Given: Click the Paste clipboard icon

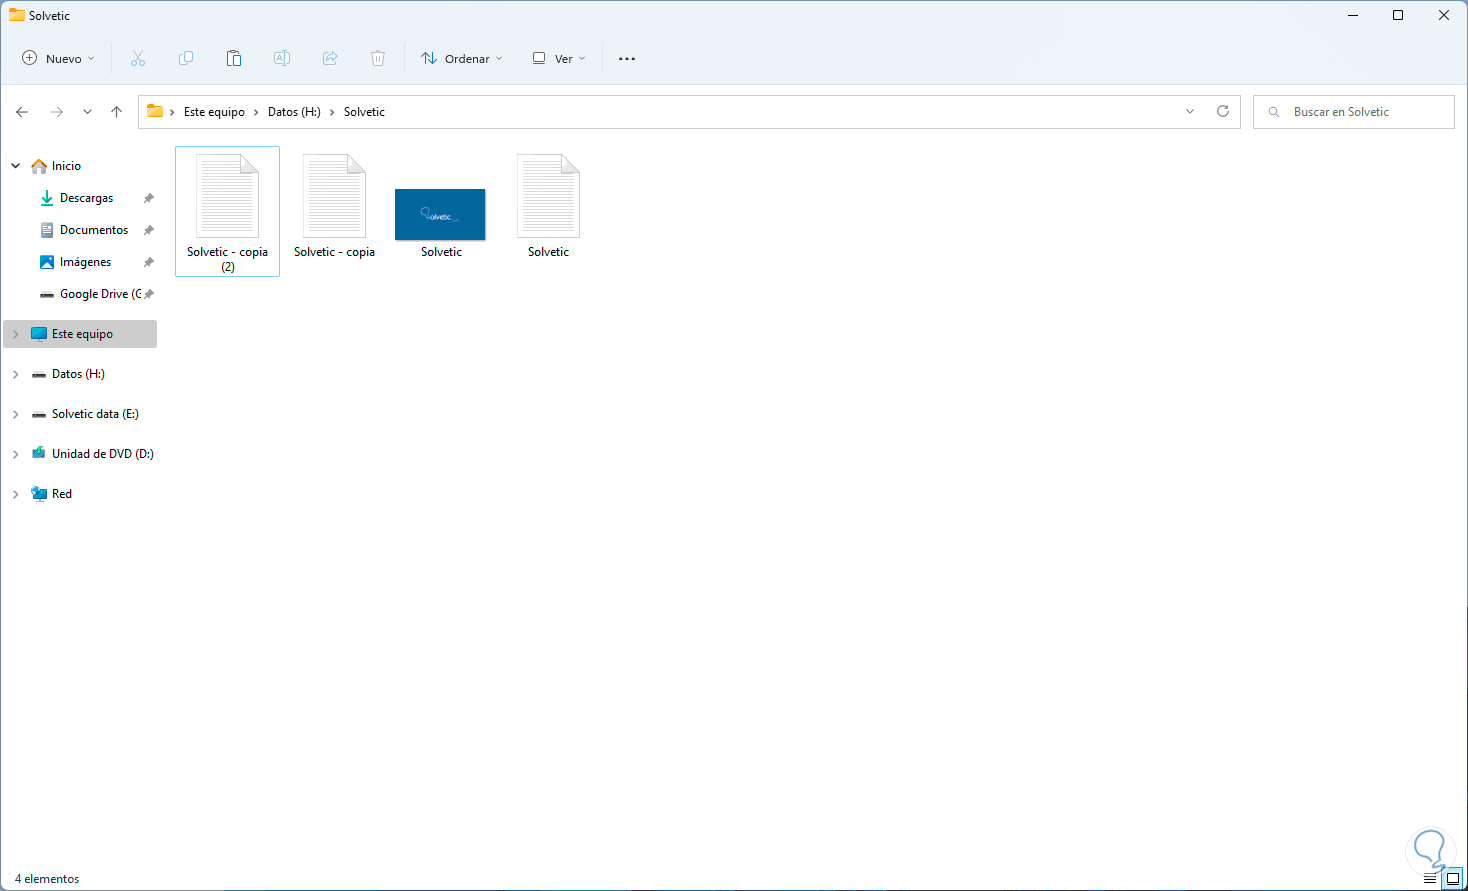Looking at the screenshot, I should [234, 59].
